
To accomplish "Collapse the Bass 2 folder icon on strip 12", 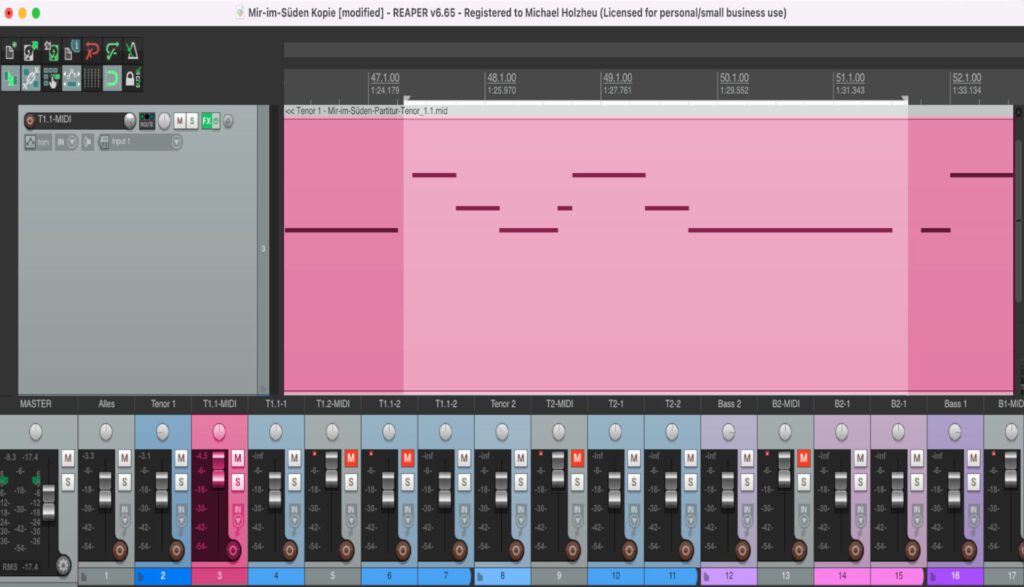I will click(707, 576).
